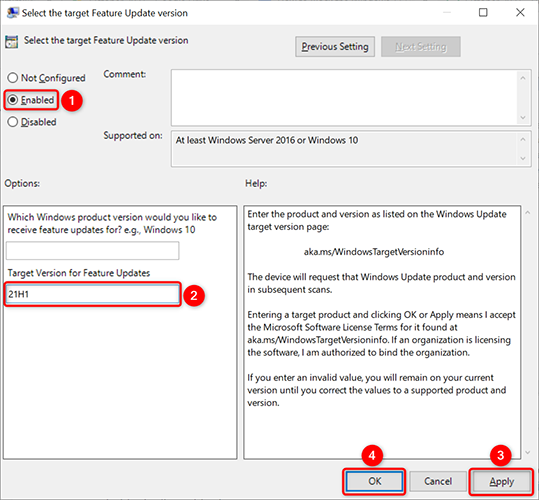Click Supported on scroll down arrow
This screenshot has height=500, width=539.
(523, 158)
